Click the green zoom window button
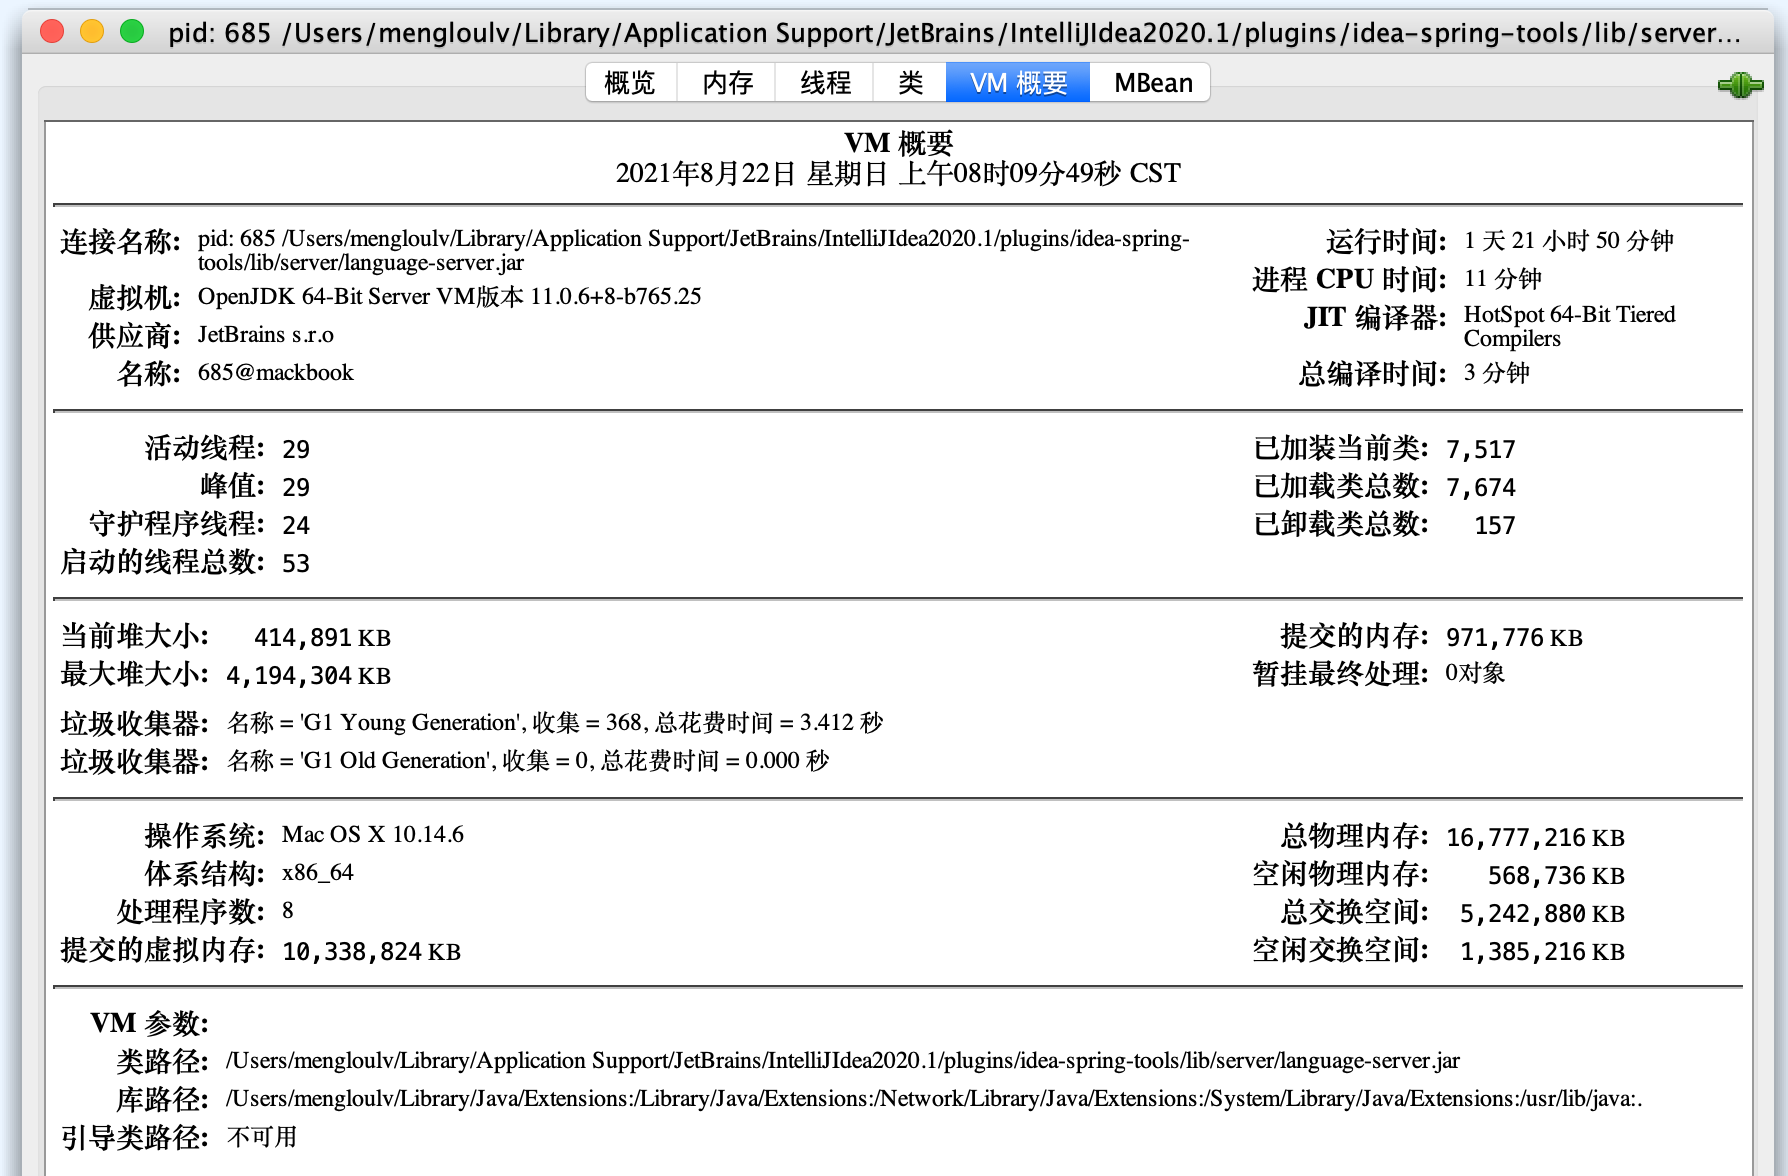The height and width of the screenshot is (1176, 1788). pyautogui.click(x=132, y=31)
